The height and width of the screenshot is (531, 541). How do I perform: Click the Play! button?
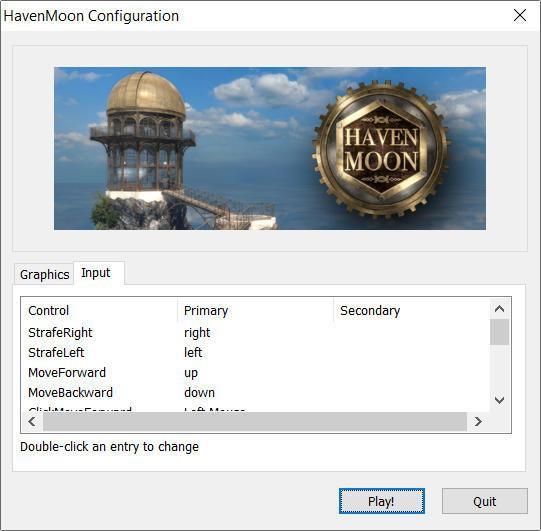[382, 501]
